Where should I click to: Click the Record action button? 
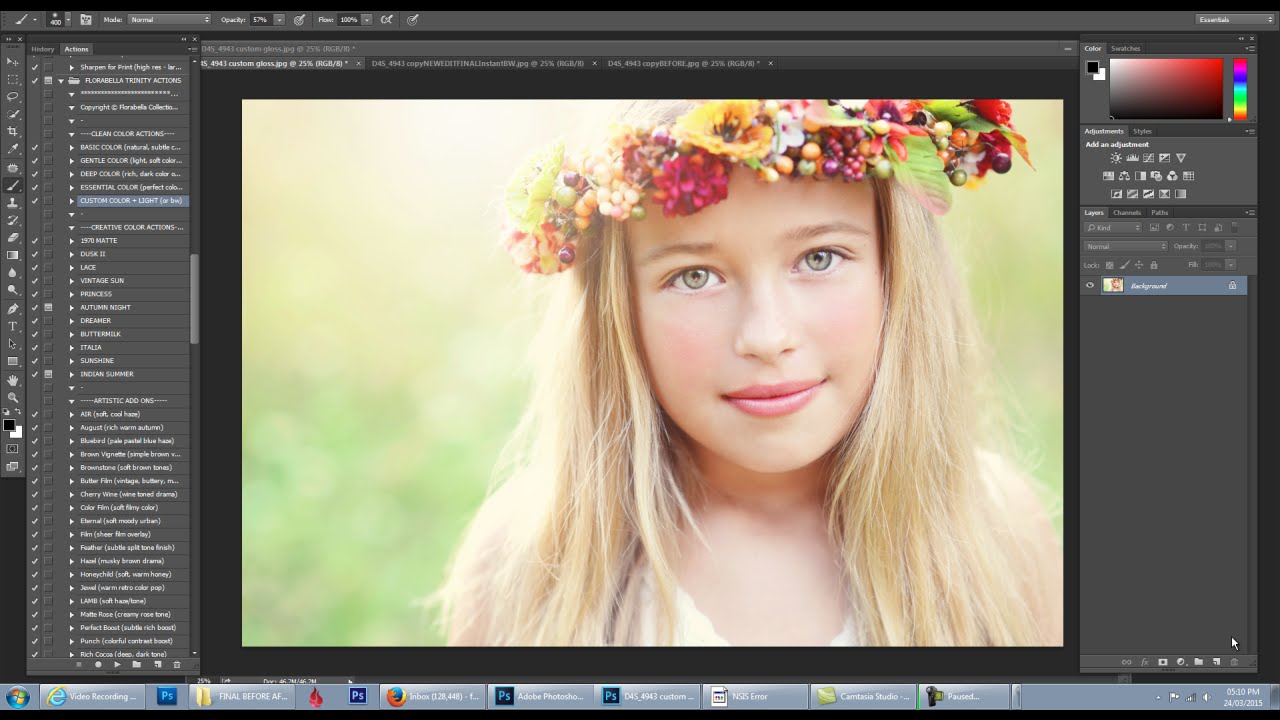click(x=98, y=664)
